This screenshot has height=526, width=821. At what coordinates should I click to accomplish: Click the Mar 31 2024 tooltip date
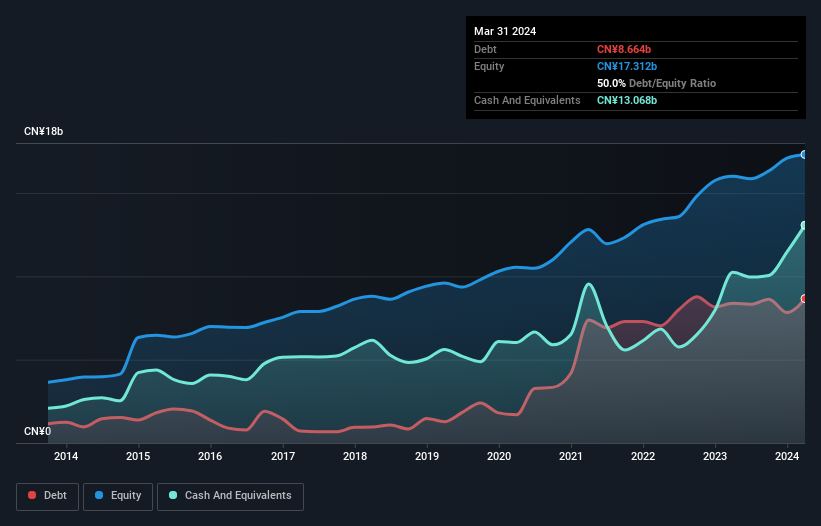coord(505,31)
